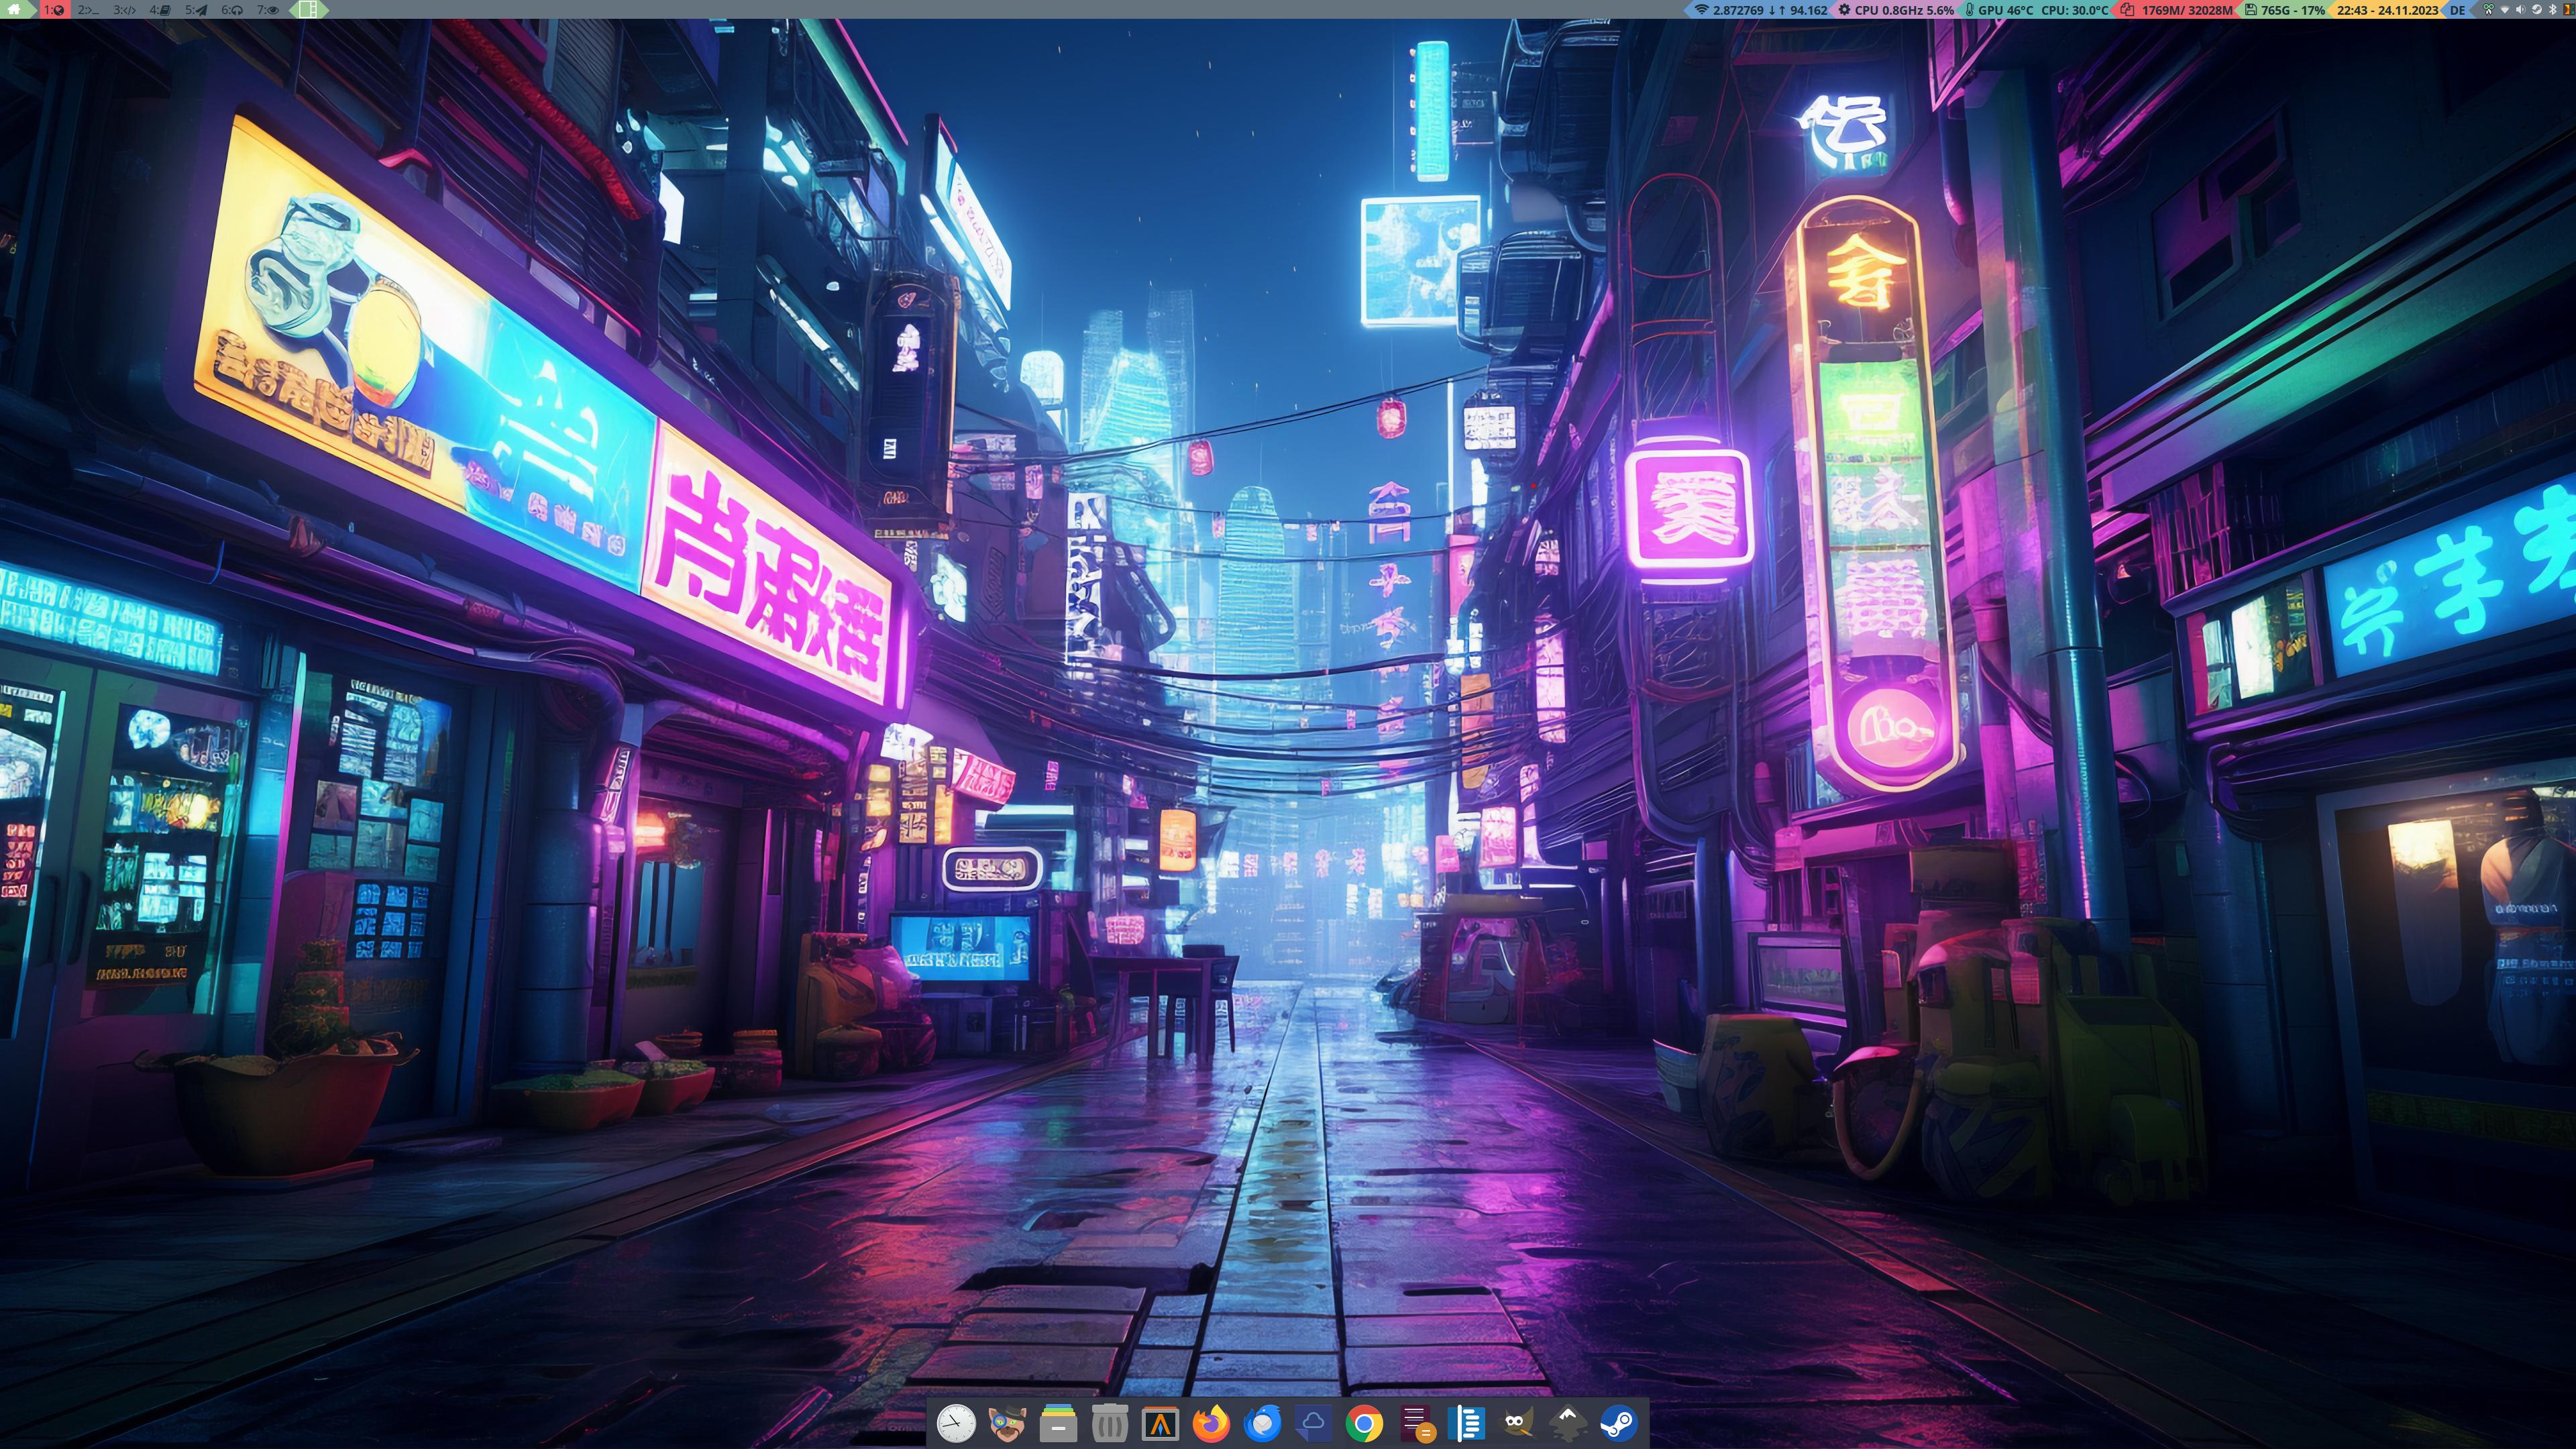Open the file manager drawer icon
The image size is (2576, 1449).
pos(1058,1423)
